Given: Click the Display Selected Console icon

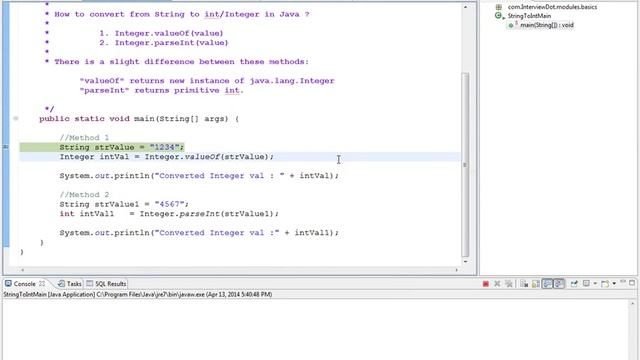Looking at the screenshot, I should (x=587, y=284).
